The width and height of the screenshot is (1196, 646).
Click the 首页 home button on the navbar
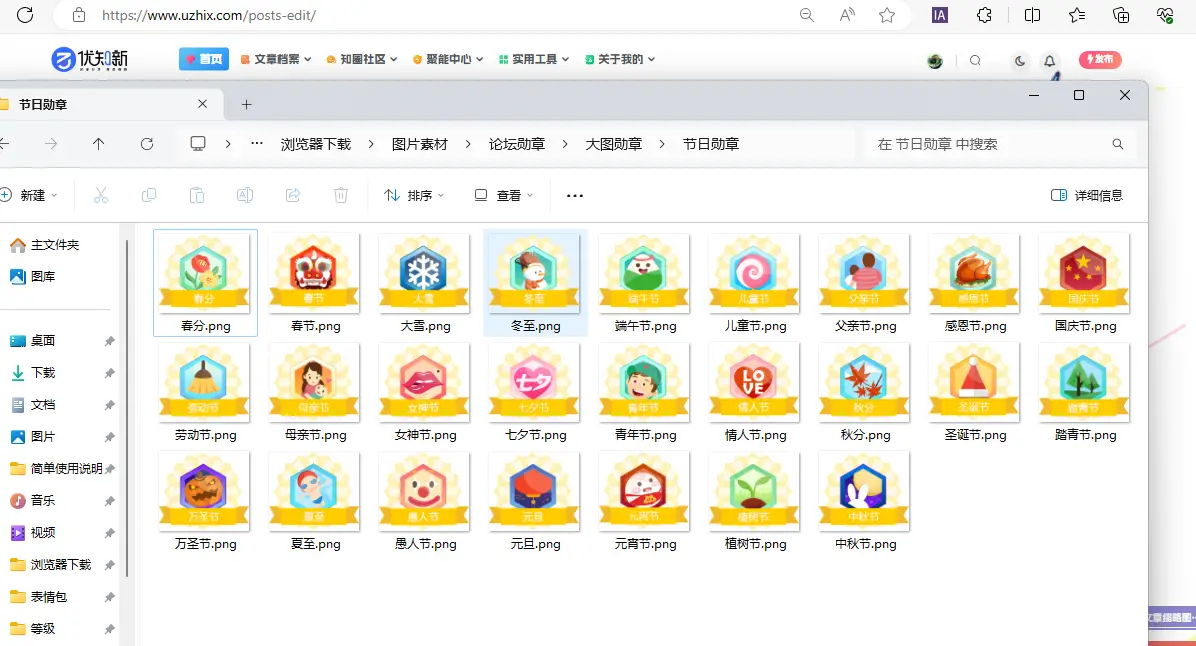tap(204, 58)
